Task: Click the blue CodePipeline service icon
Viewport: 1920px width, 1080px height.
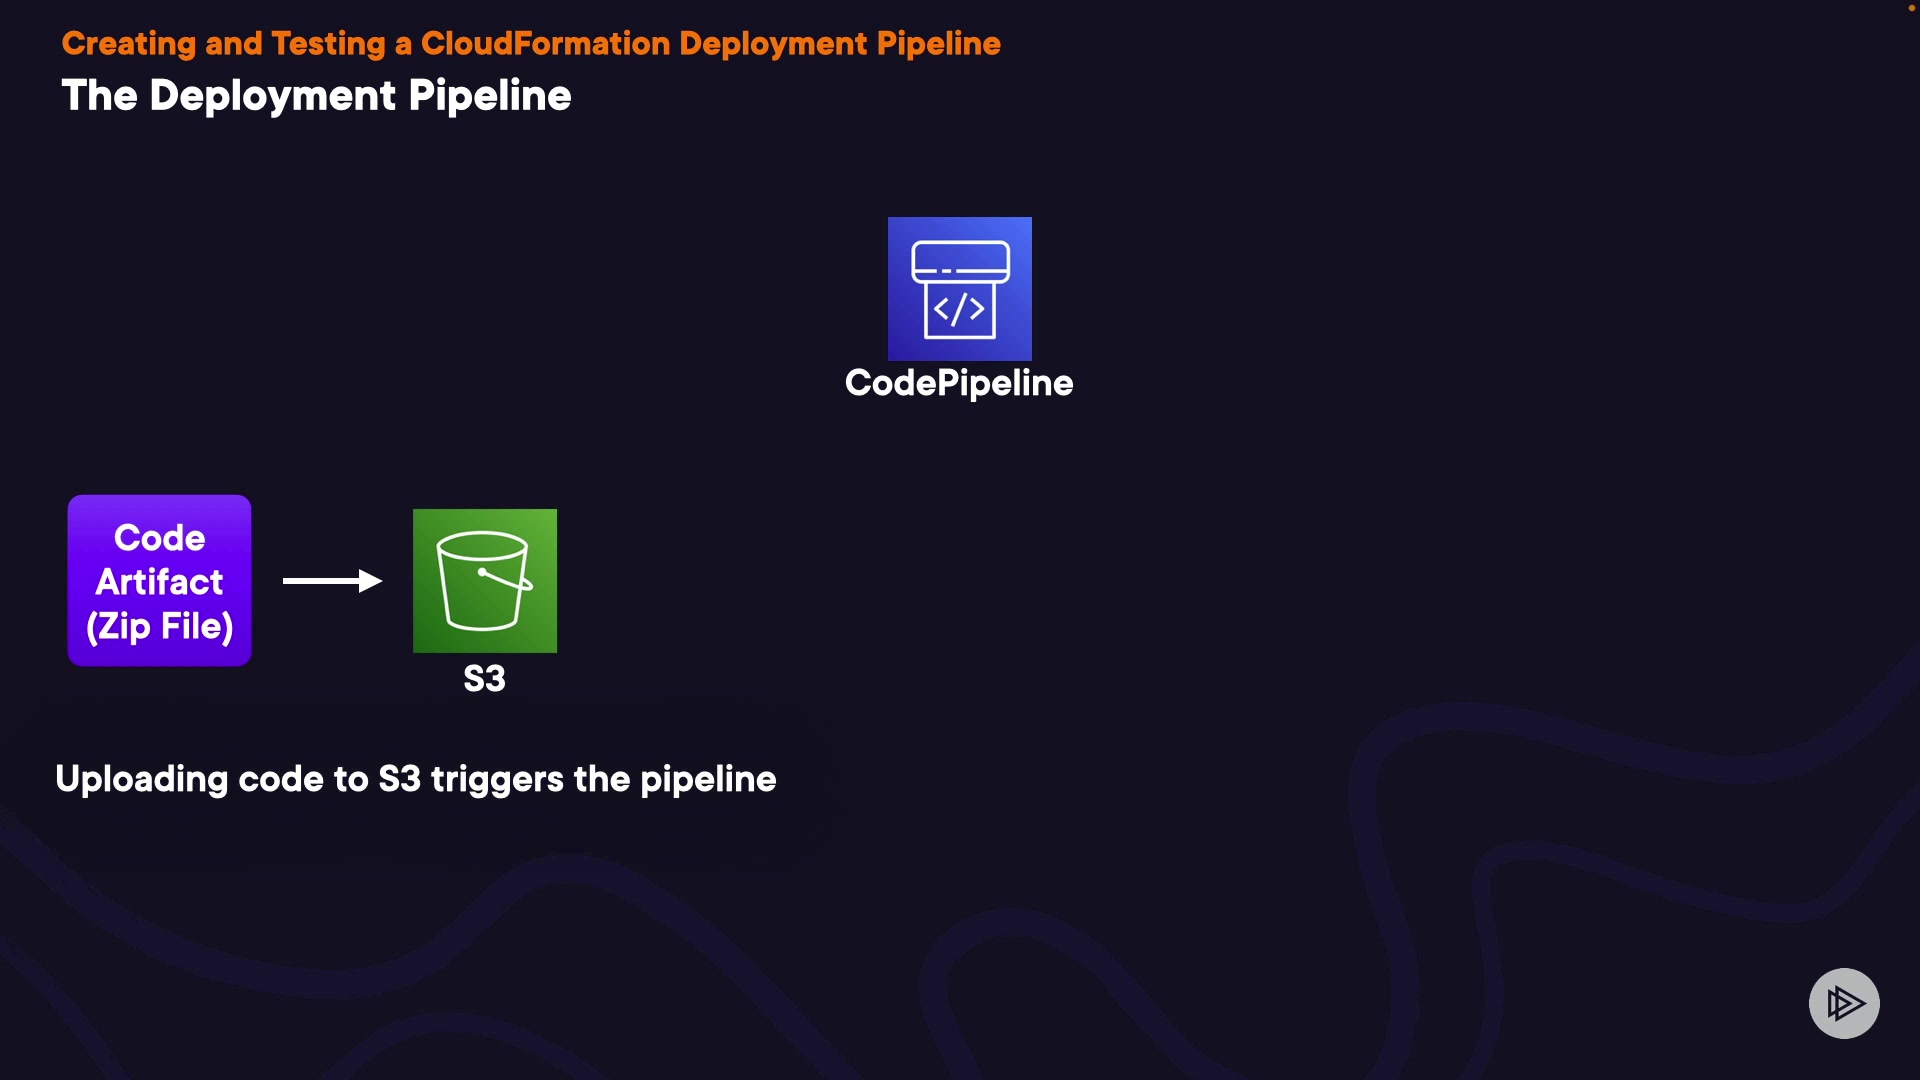Action: (959, 288)
